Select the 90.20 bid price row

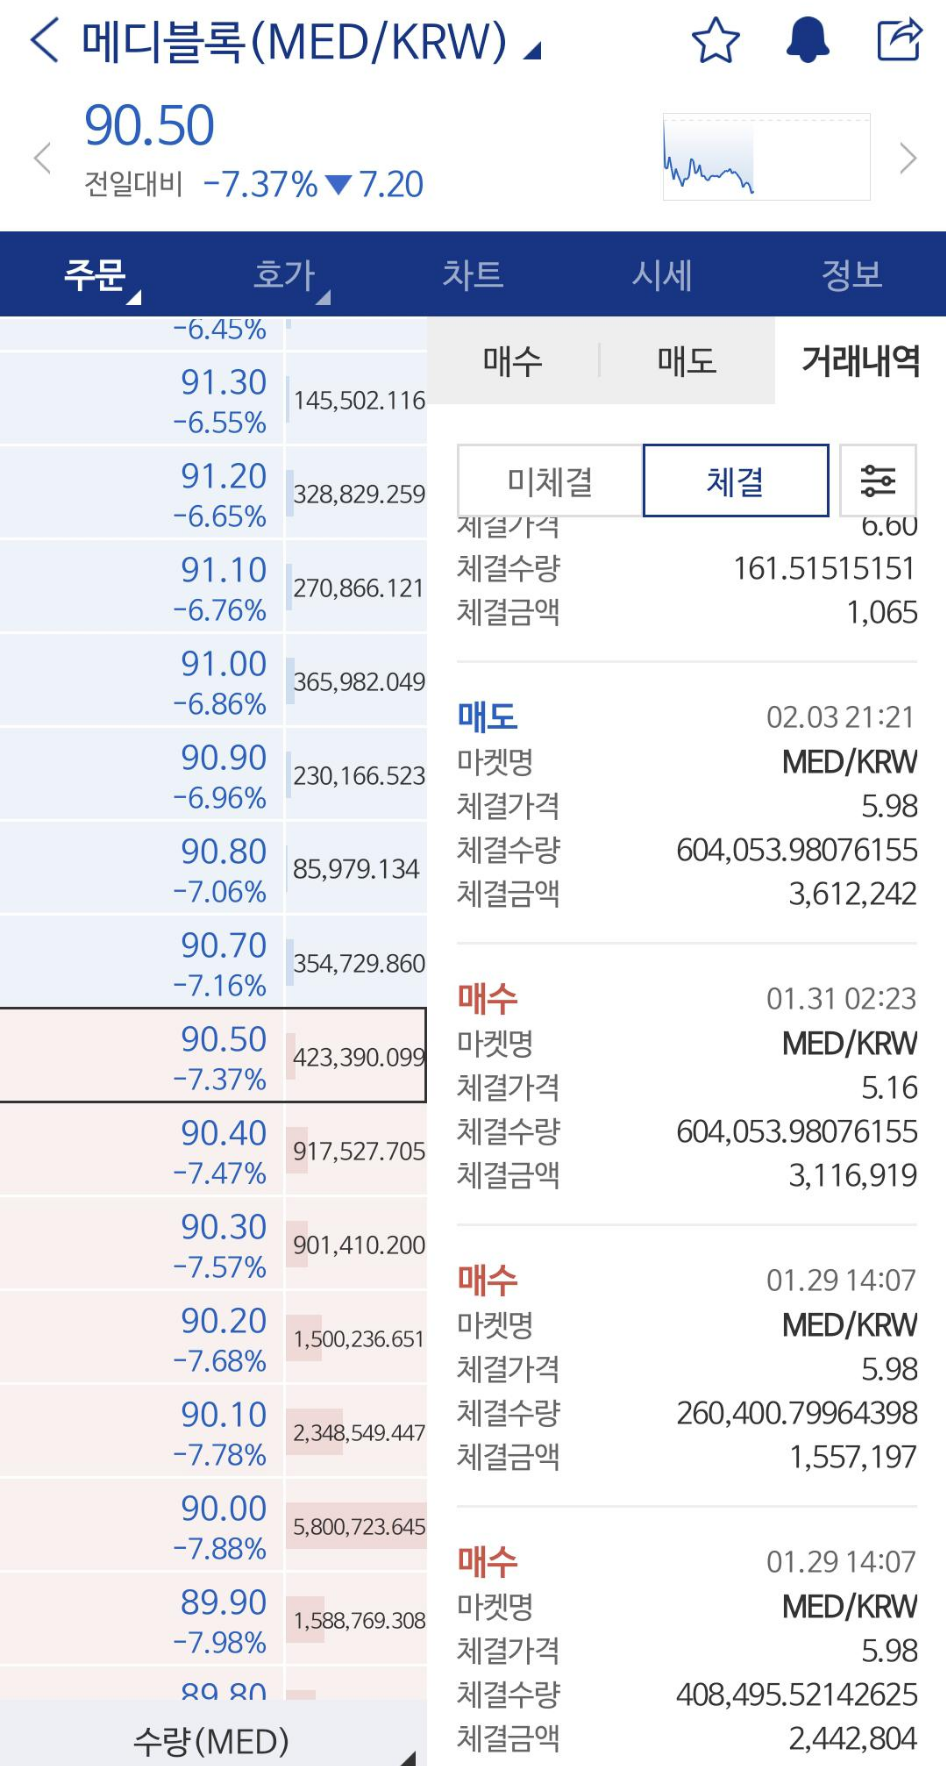(x=213, y=1339)
